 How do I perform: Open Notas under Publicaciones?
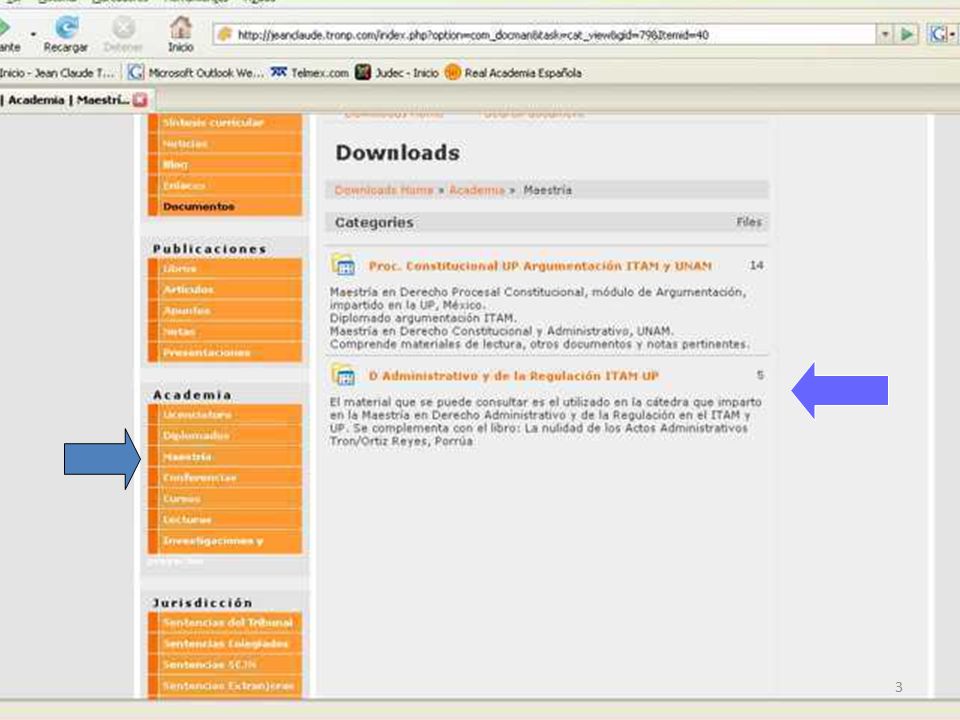pyautogui.click(x=225, y=331)
